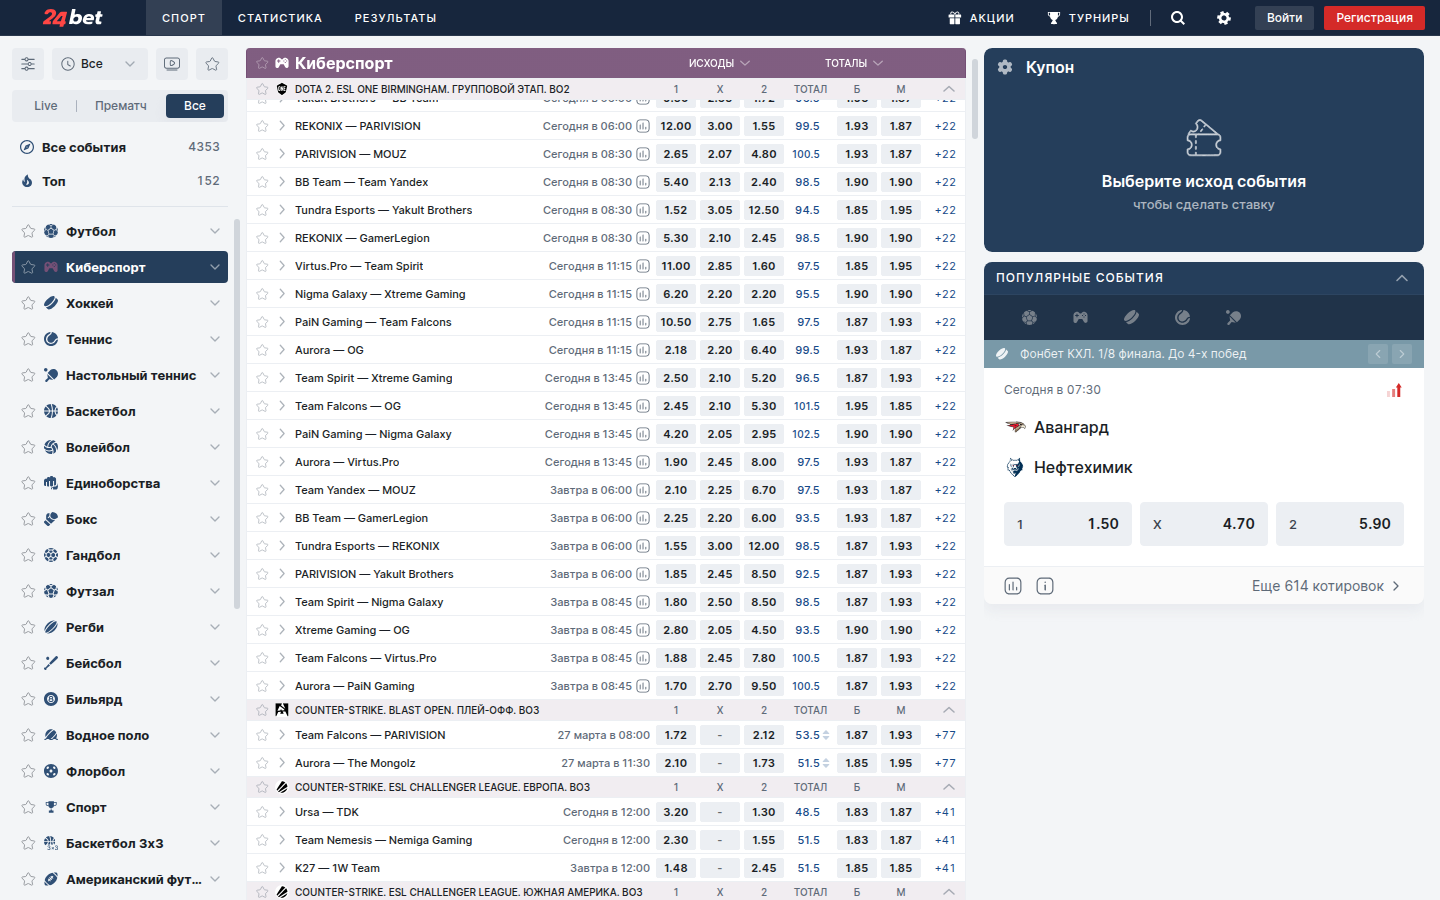Click the Регистрация button
1440x900 pixels.
click(1374, 18)
